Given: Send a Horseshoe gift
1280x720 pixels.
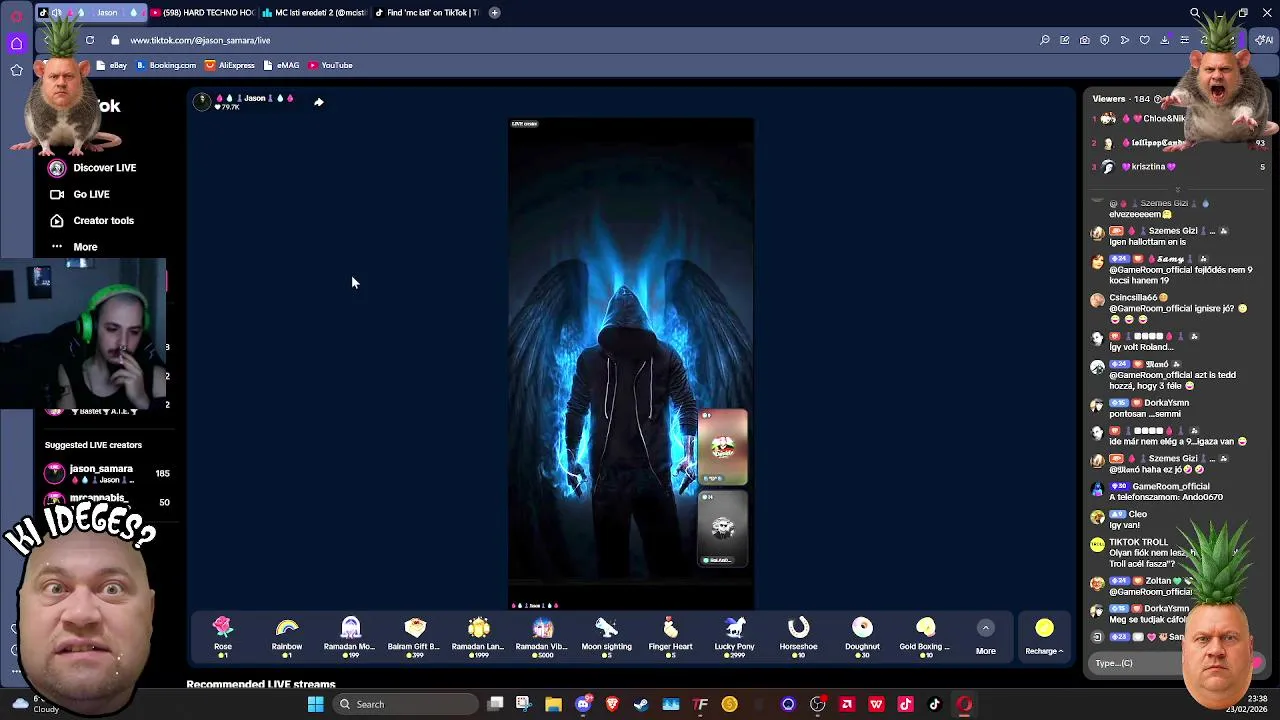Looking at the screenshot, I should (798, 635).
